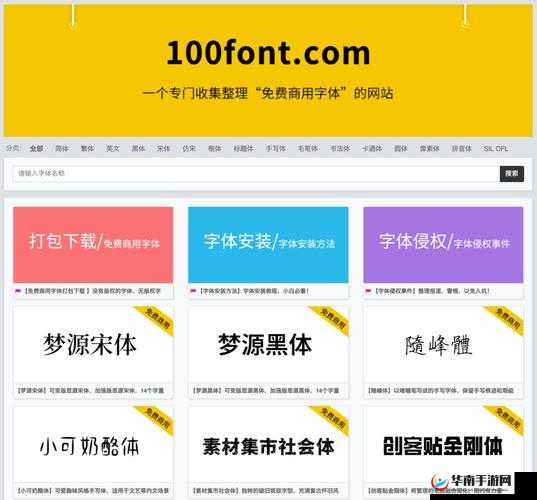Open the 英文 font category

113,148
